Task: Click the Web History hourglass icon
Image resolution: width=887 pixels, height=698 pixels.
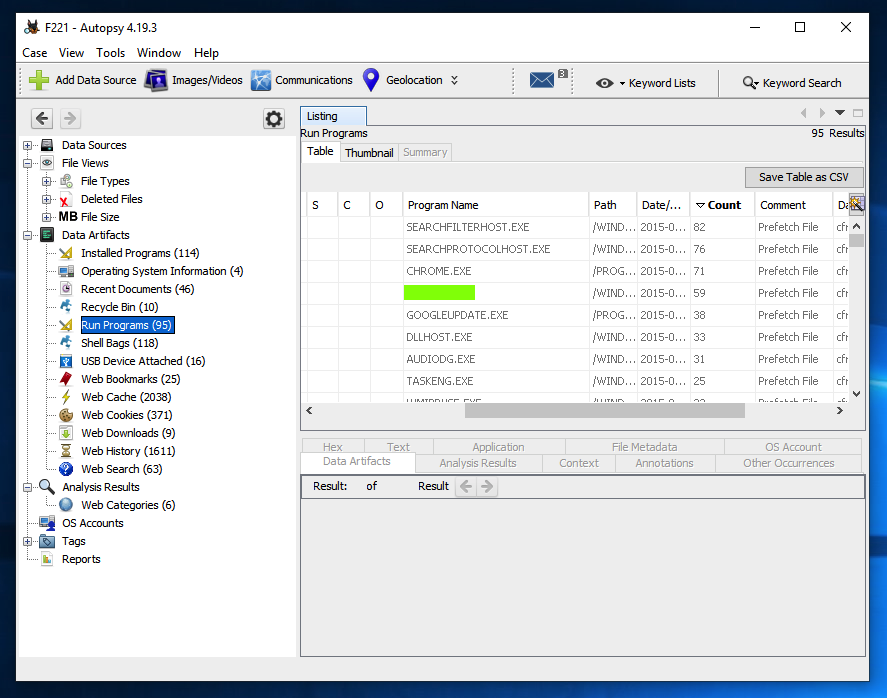Action: tap(66, 451)
